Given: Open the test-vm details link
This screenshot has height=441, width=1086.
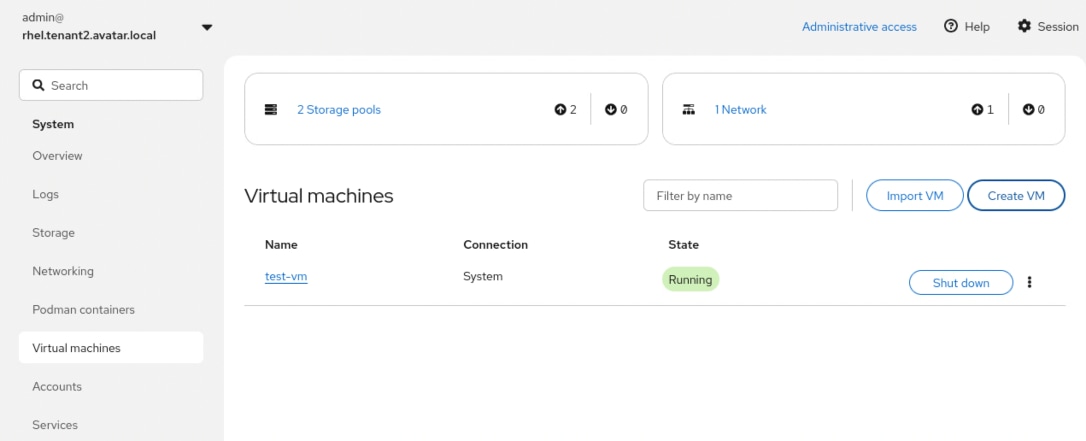Looking at the screenshot, I should pyautogui.click(x=286, y=277).
